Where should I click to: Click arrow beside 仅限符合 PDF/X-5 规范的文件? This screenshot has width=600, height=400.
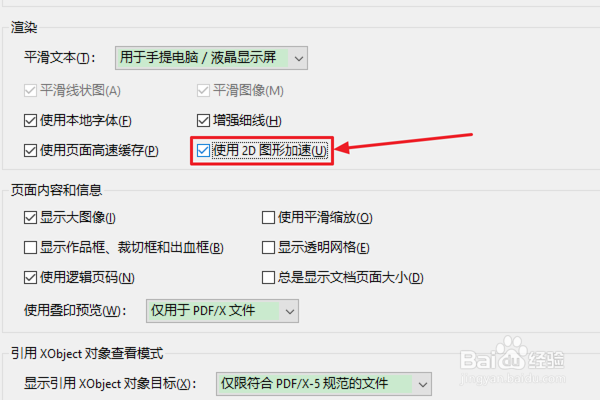(422, 384)
